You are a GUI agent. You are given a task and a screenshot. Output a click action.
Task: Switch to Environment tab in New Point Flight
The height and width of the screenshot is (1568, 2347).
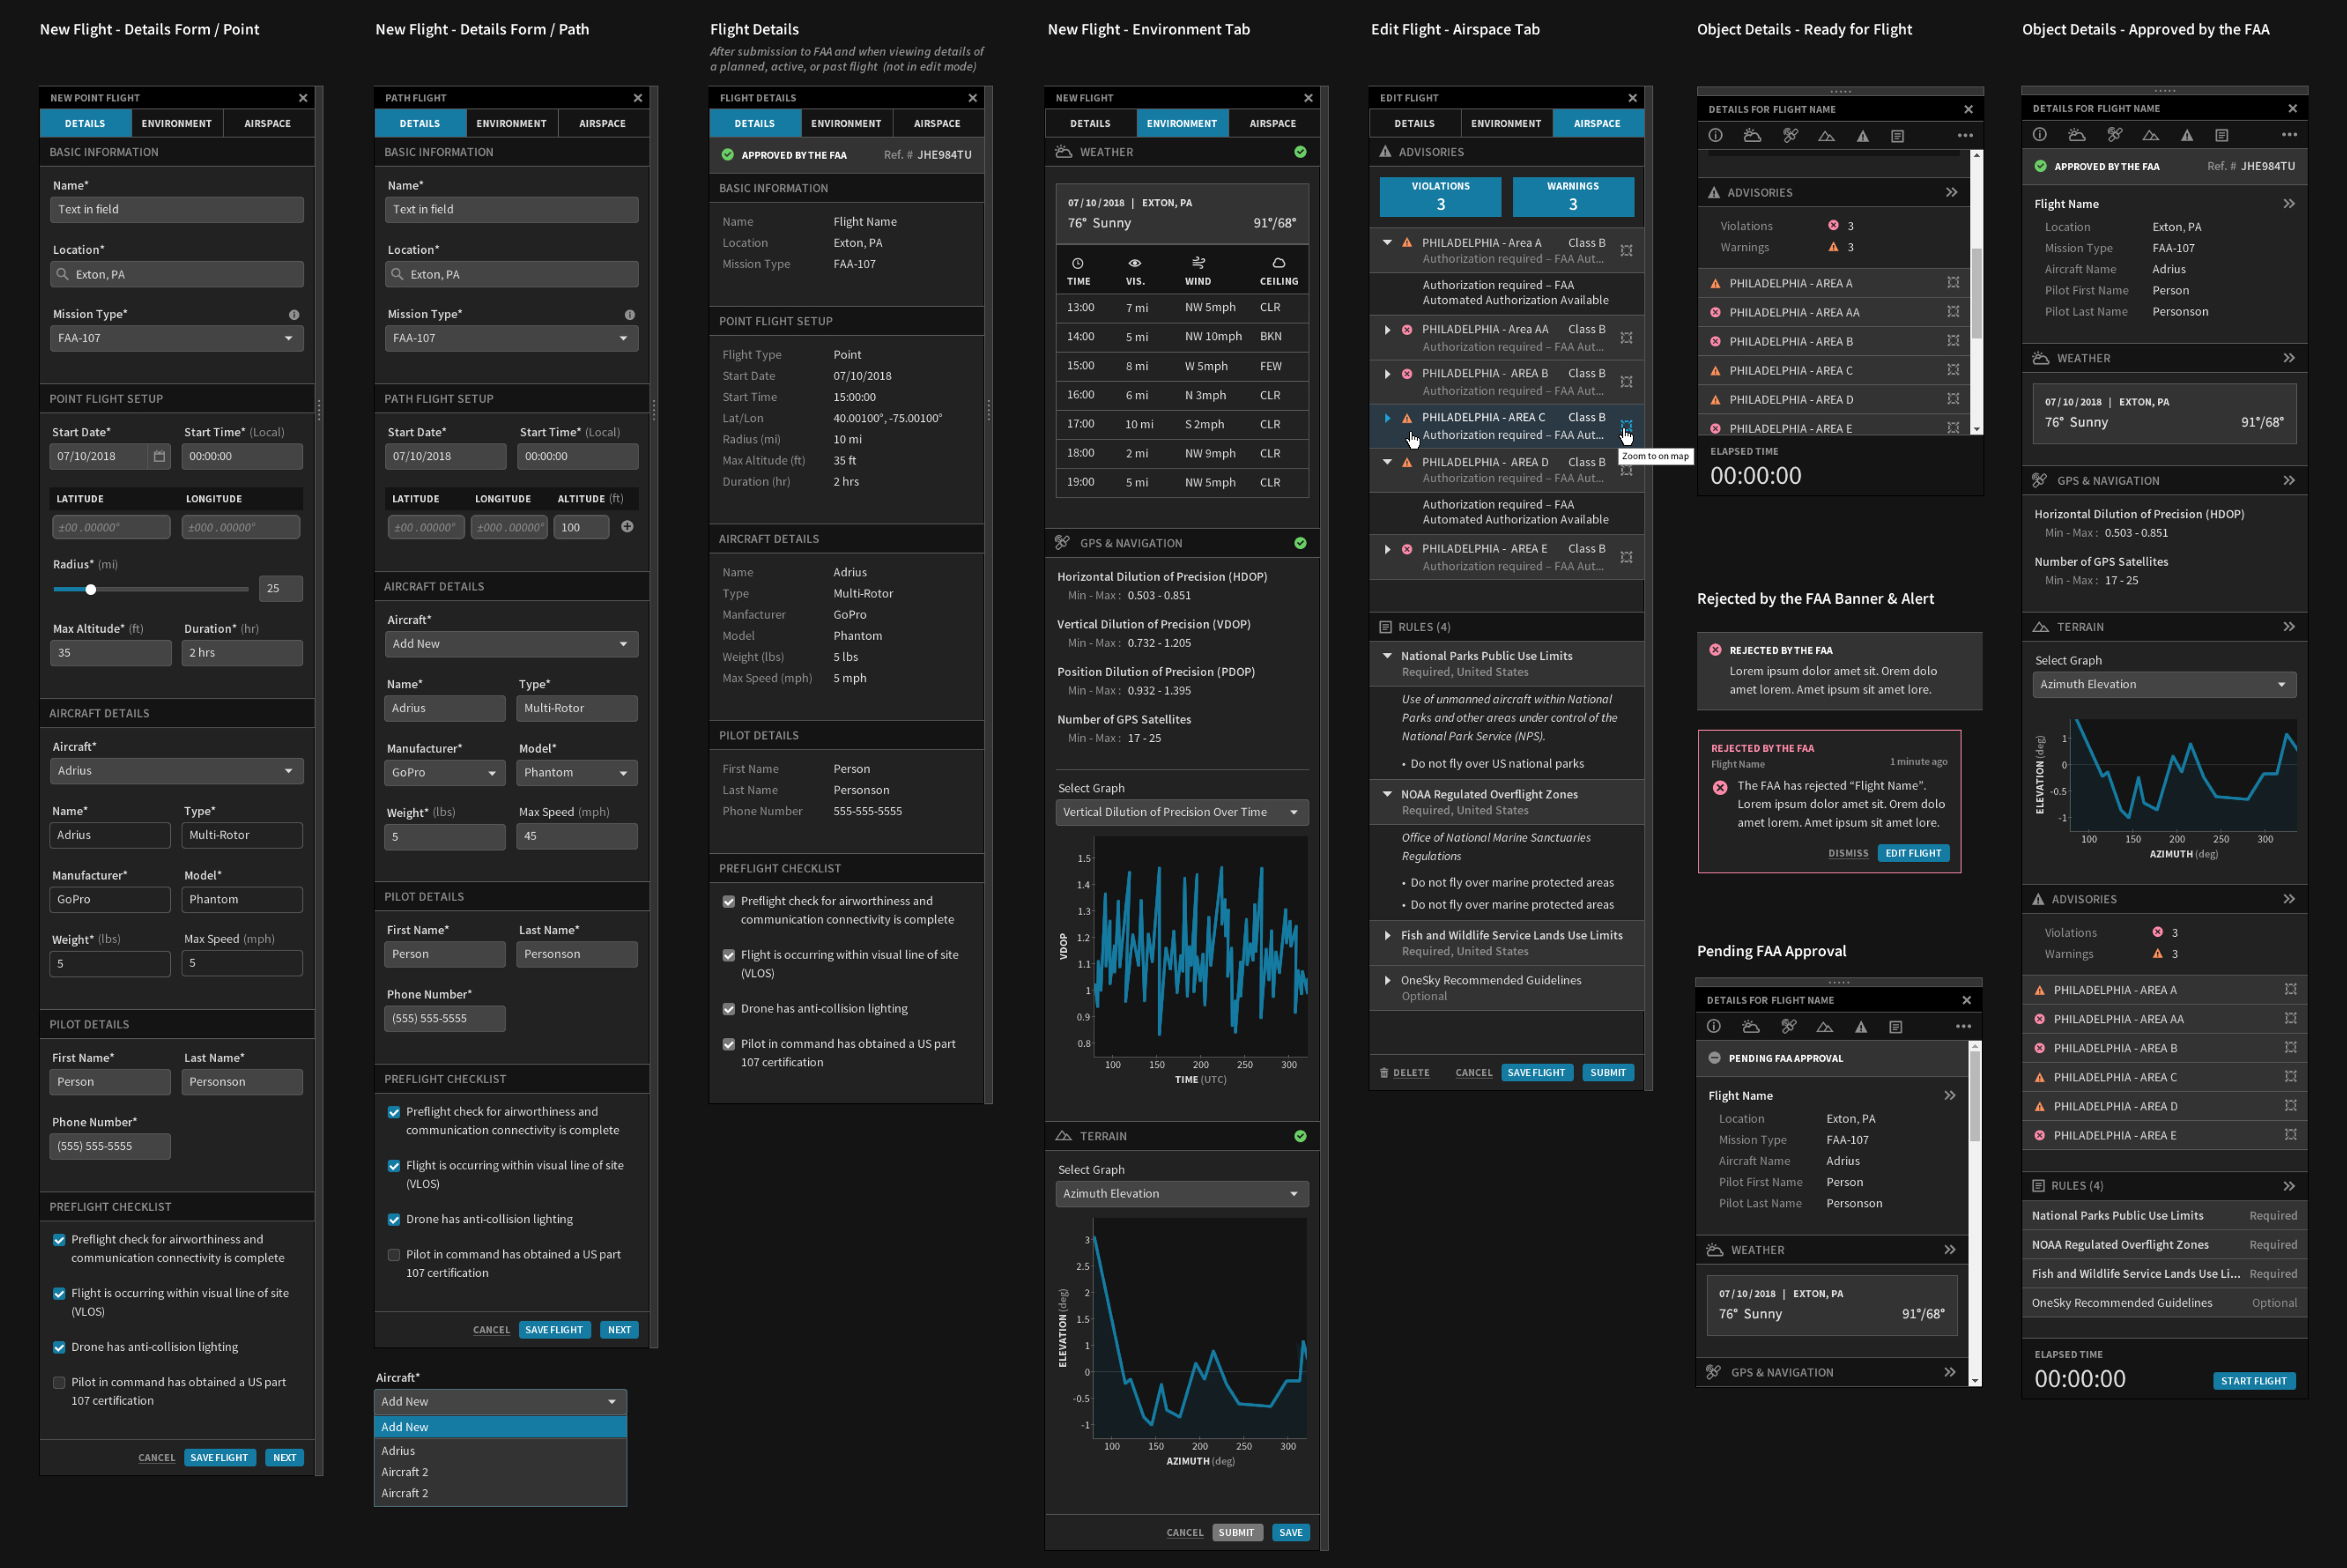[176, 124]
